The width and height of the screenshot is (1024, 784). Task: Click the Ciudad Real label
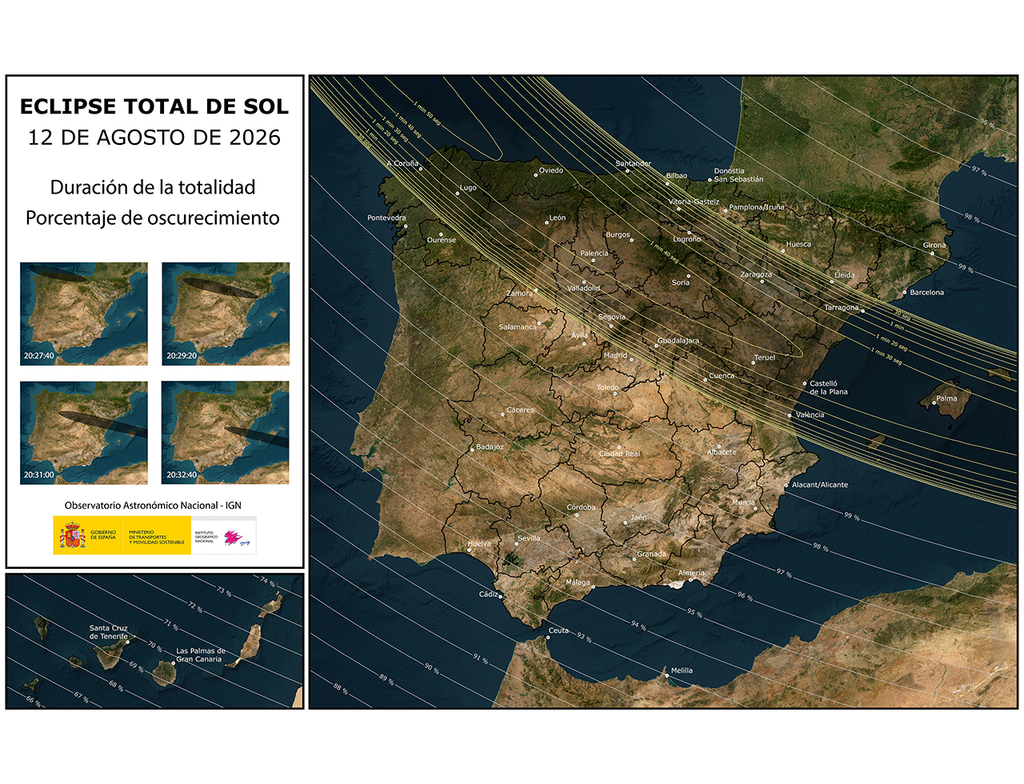(x=620, y=453)
